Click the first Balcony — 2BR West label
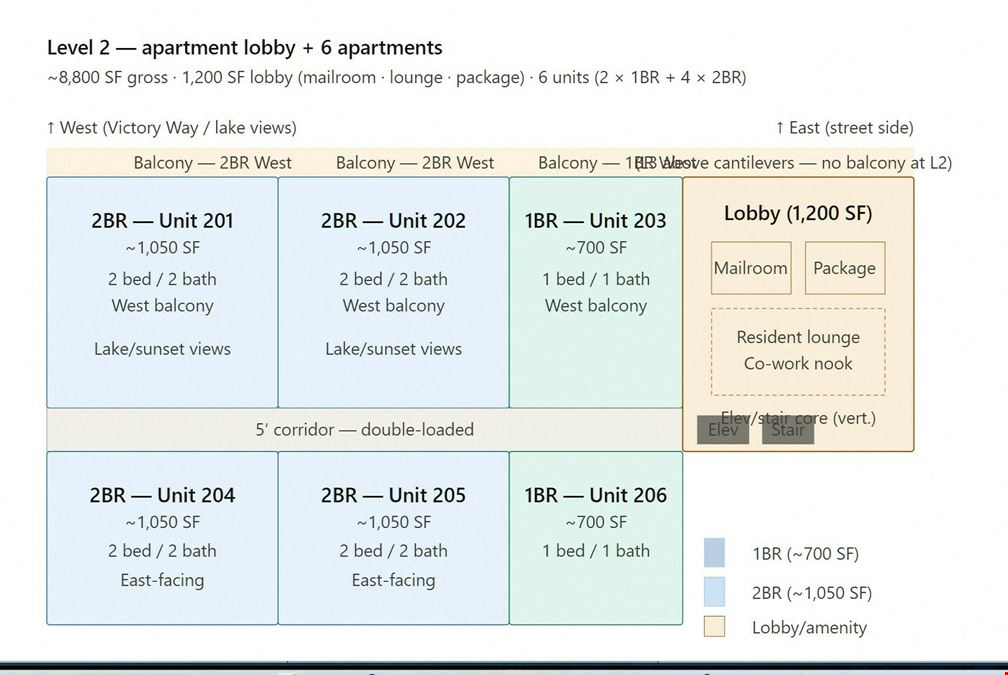 pos(213,163)
